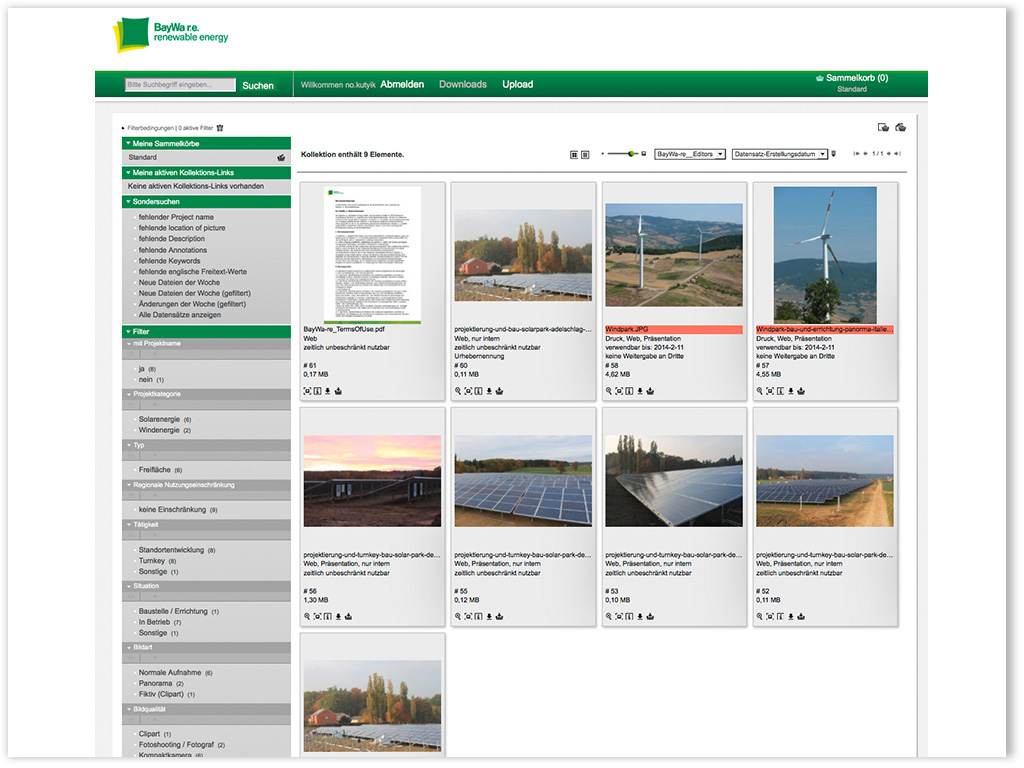Go to last page arrow in pagination
1024x768 pixels.
coord(898,154)
